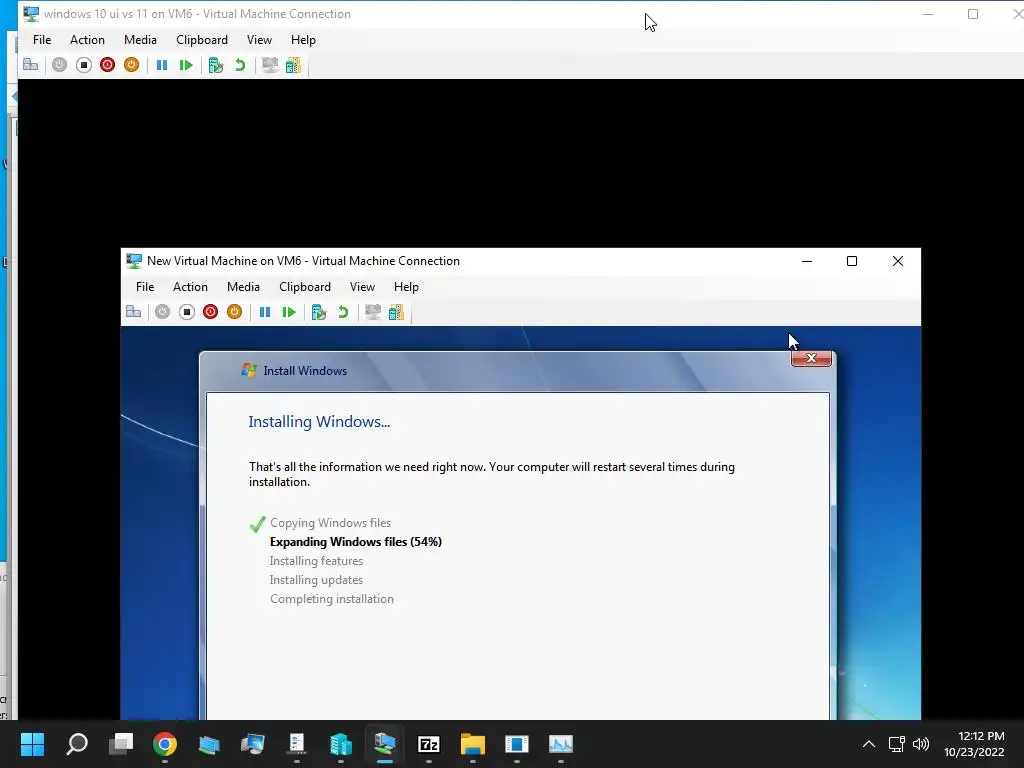Open Clipboard menu in New Virtual Machine window
The width and height of the screenshot is (1024, 768).
(x=305, y=287)
